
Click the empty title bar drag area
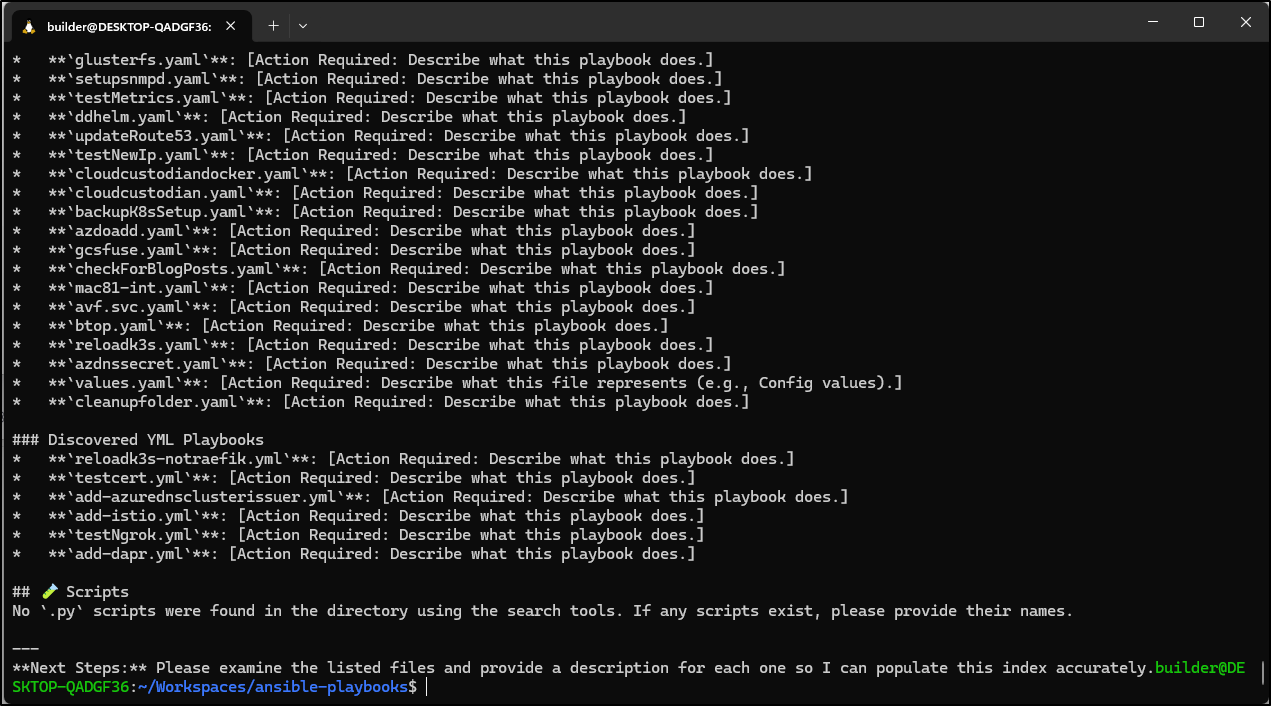pyautogui.click(x=700, y=22)
